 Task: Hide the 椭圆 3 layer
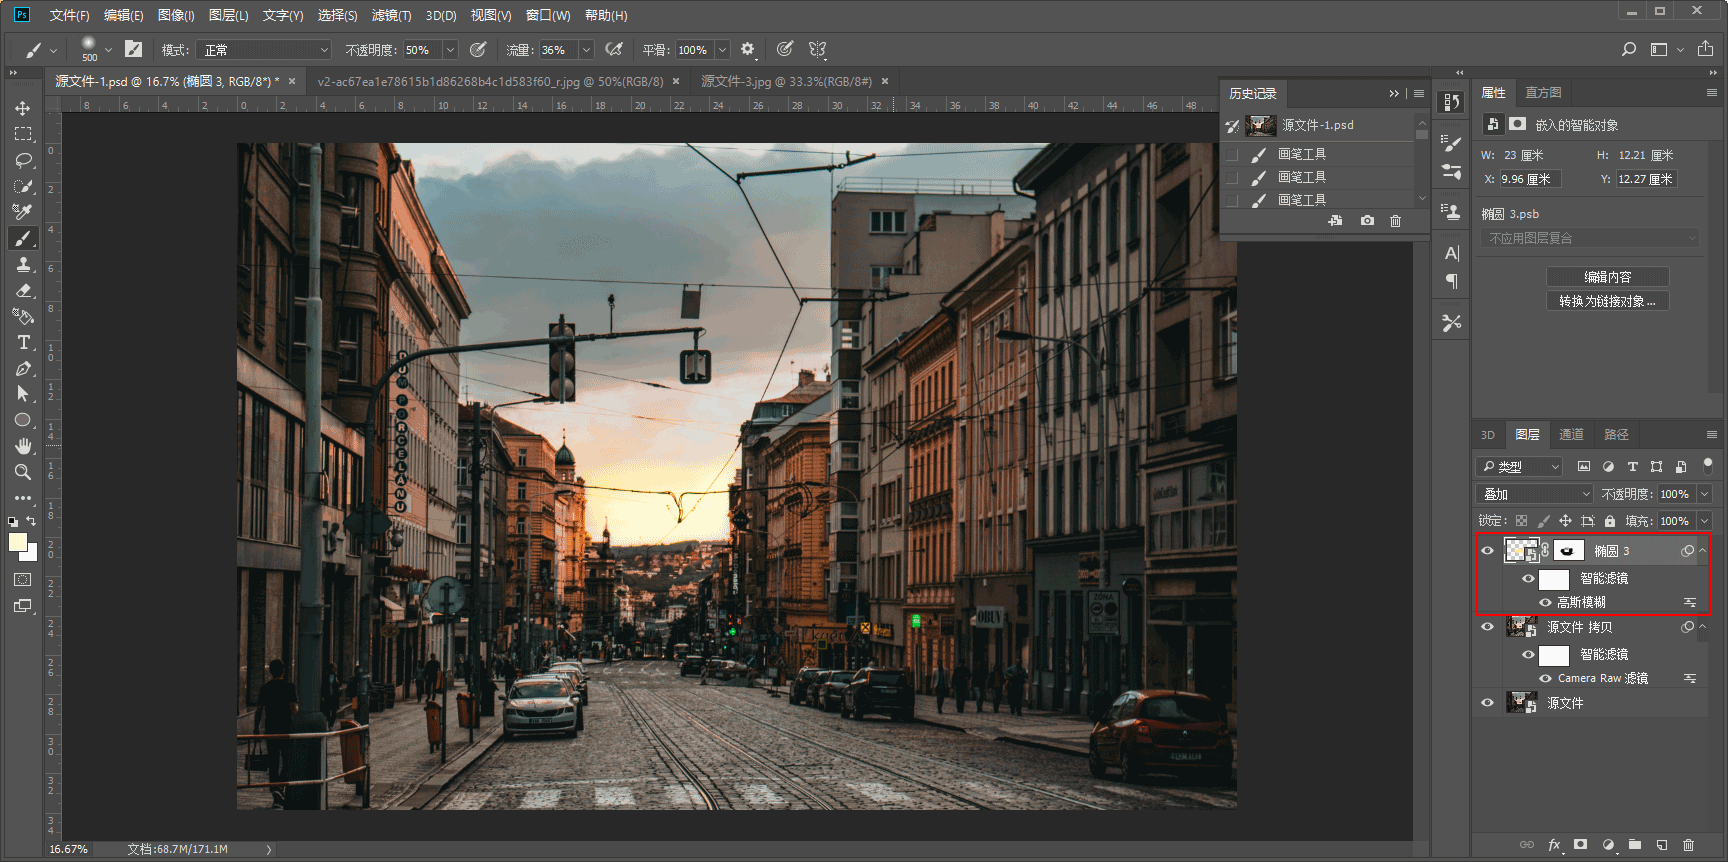pos(1487,551)
